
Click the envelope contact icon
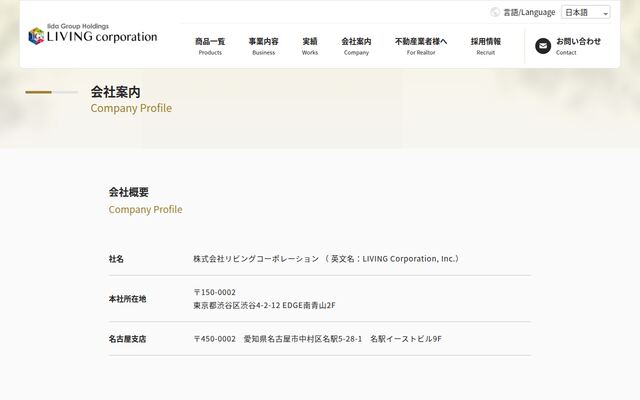(x=543, y=46)
